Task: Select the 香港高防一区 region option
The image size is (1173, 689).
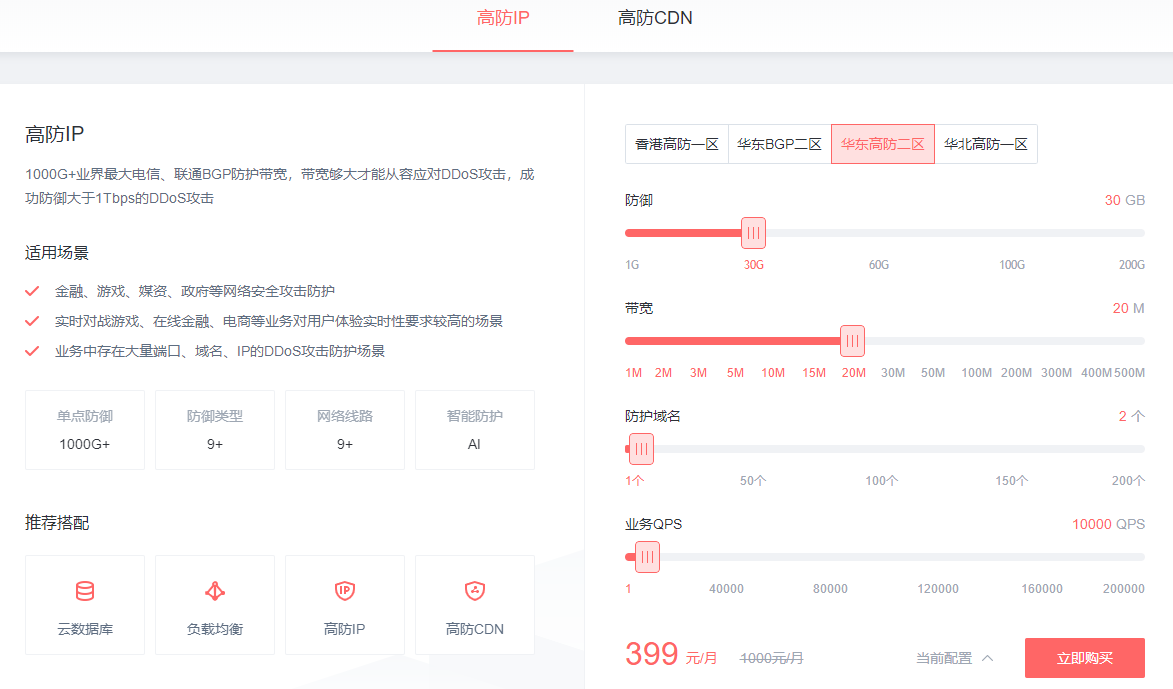Action: point(677,143)
